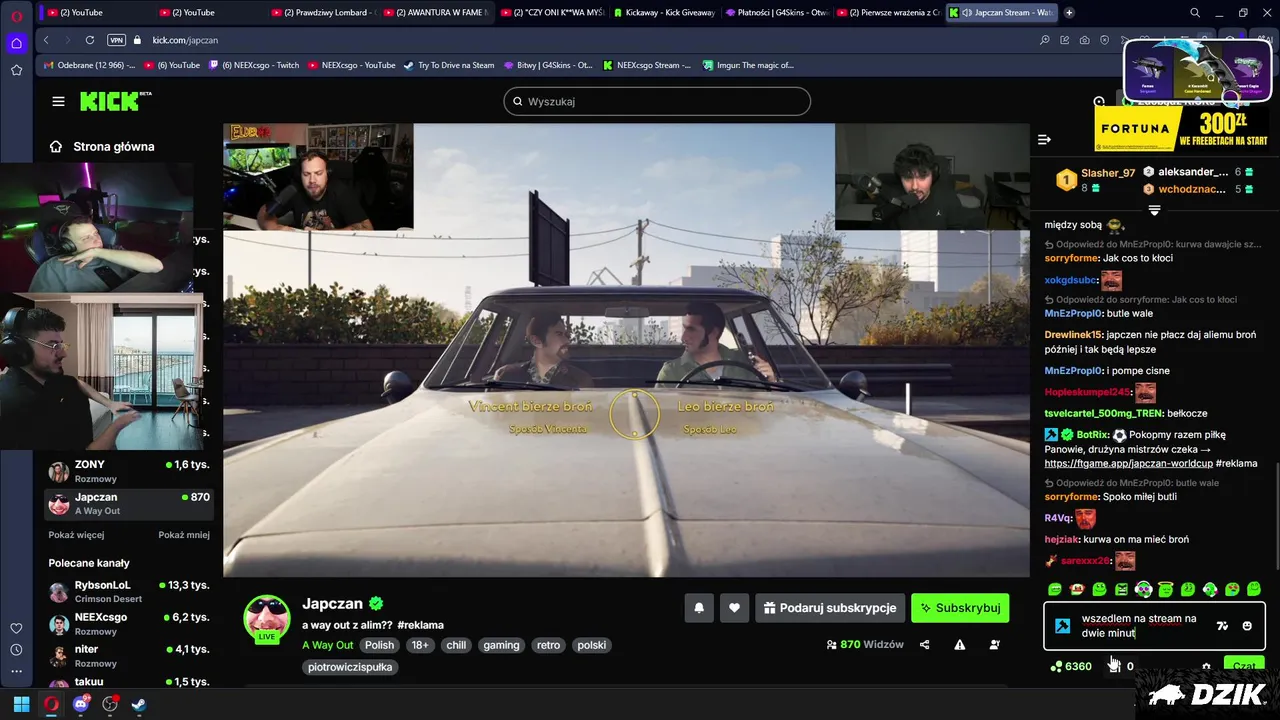Open Strona główna in the sidebar
Viewport: 1280px width, 720px height.
click(x=103, y=146)
